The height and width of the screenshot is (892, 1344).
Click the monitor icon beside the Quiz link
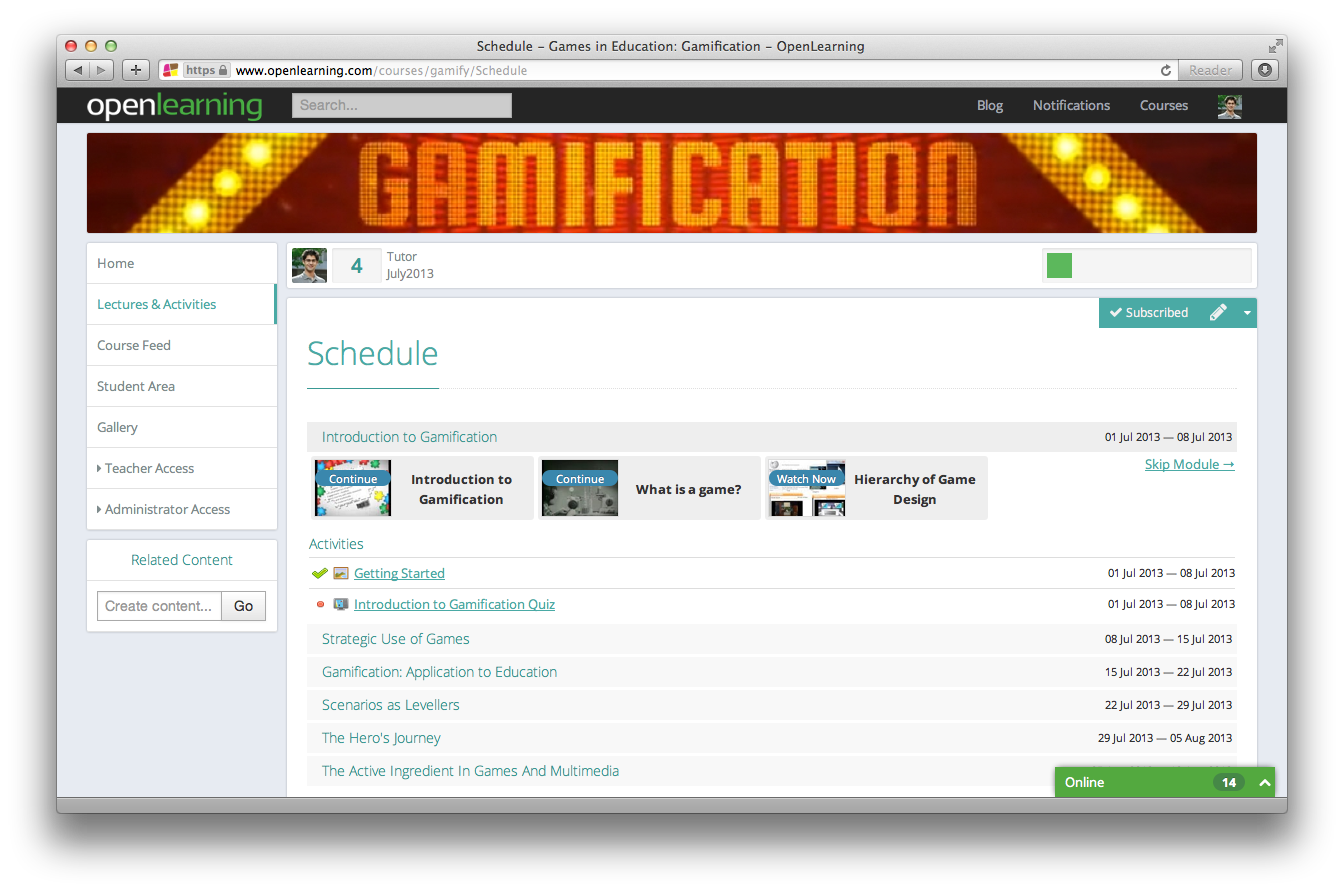click(x=341, y=604)
